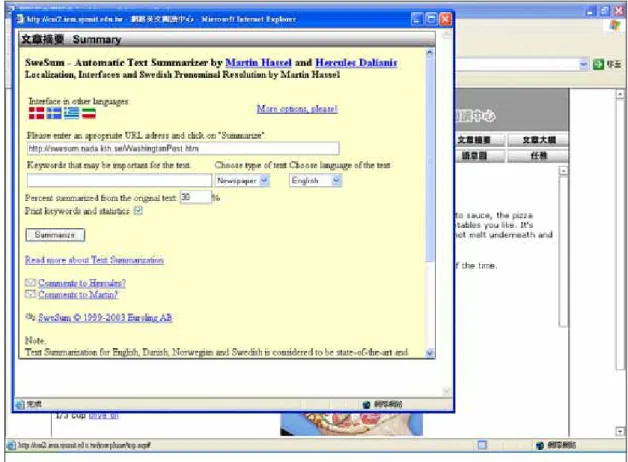The width and height of the screenshot is (628, 462).
Task: Pick the Greek flag interface language
Action: pyautogui.click(x=71, y=113)
